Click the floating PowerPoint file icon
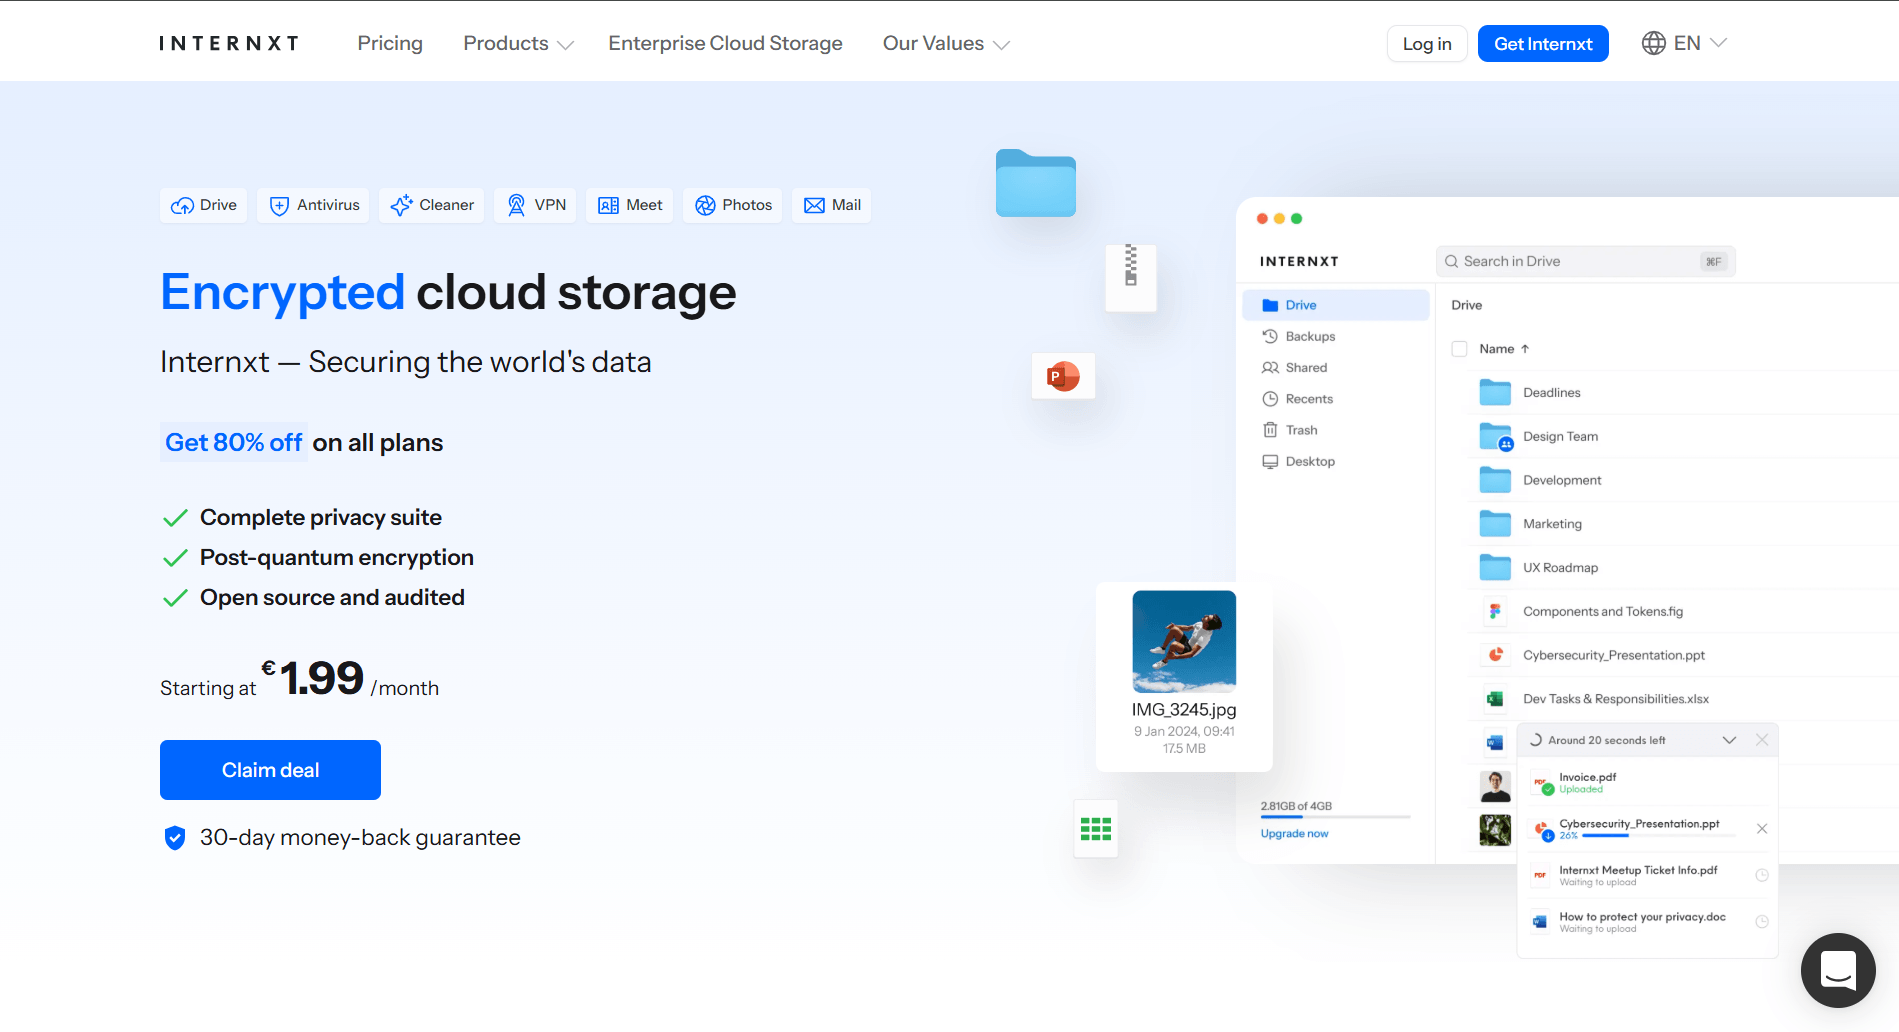The width and height of the screenshot is (1899, 1032). point(1063,376)
